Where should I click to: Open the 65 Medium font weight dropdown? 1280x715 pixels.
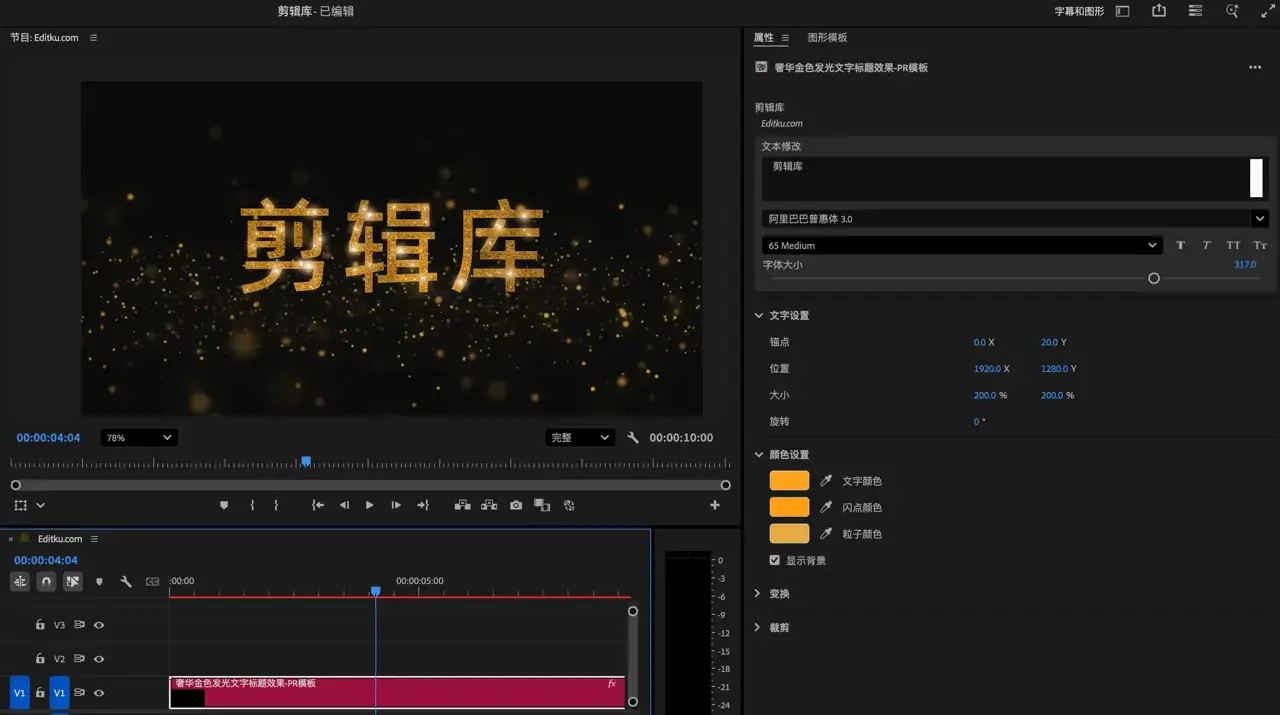click(961, 245)
